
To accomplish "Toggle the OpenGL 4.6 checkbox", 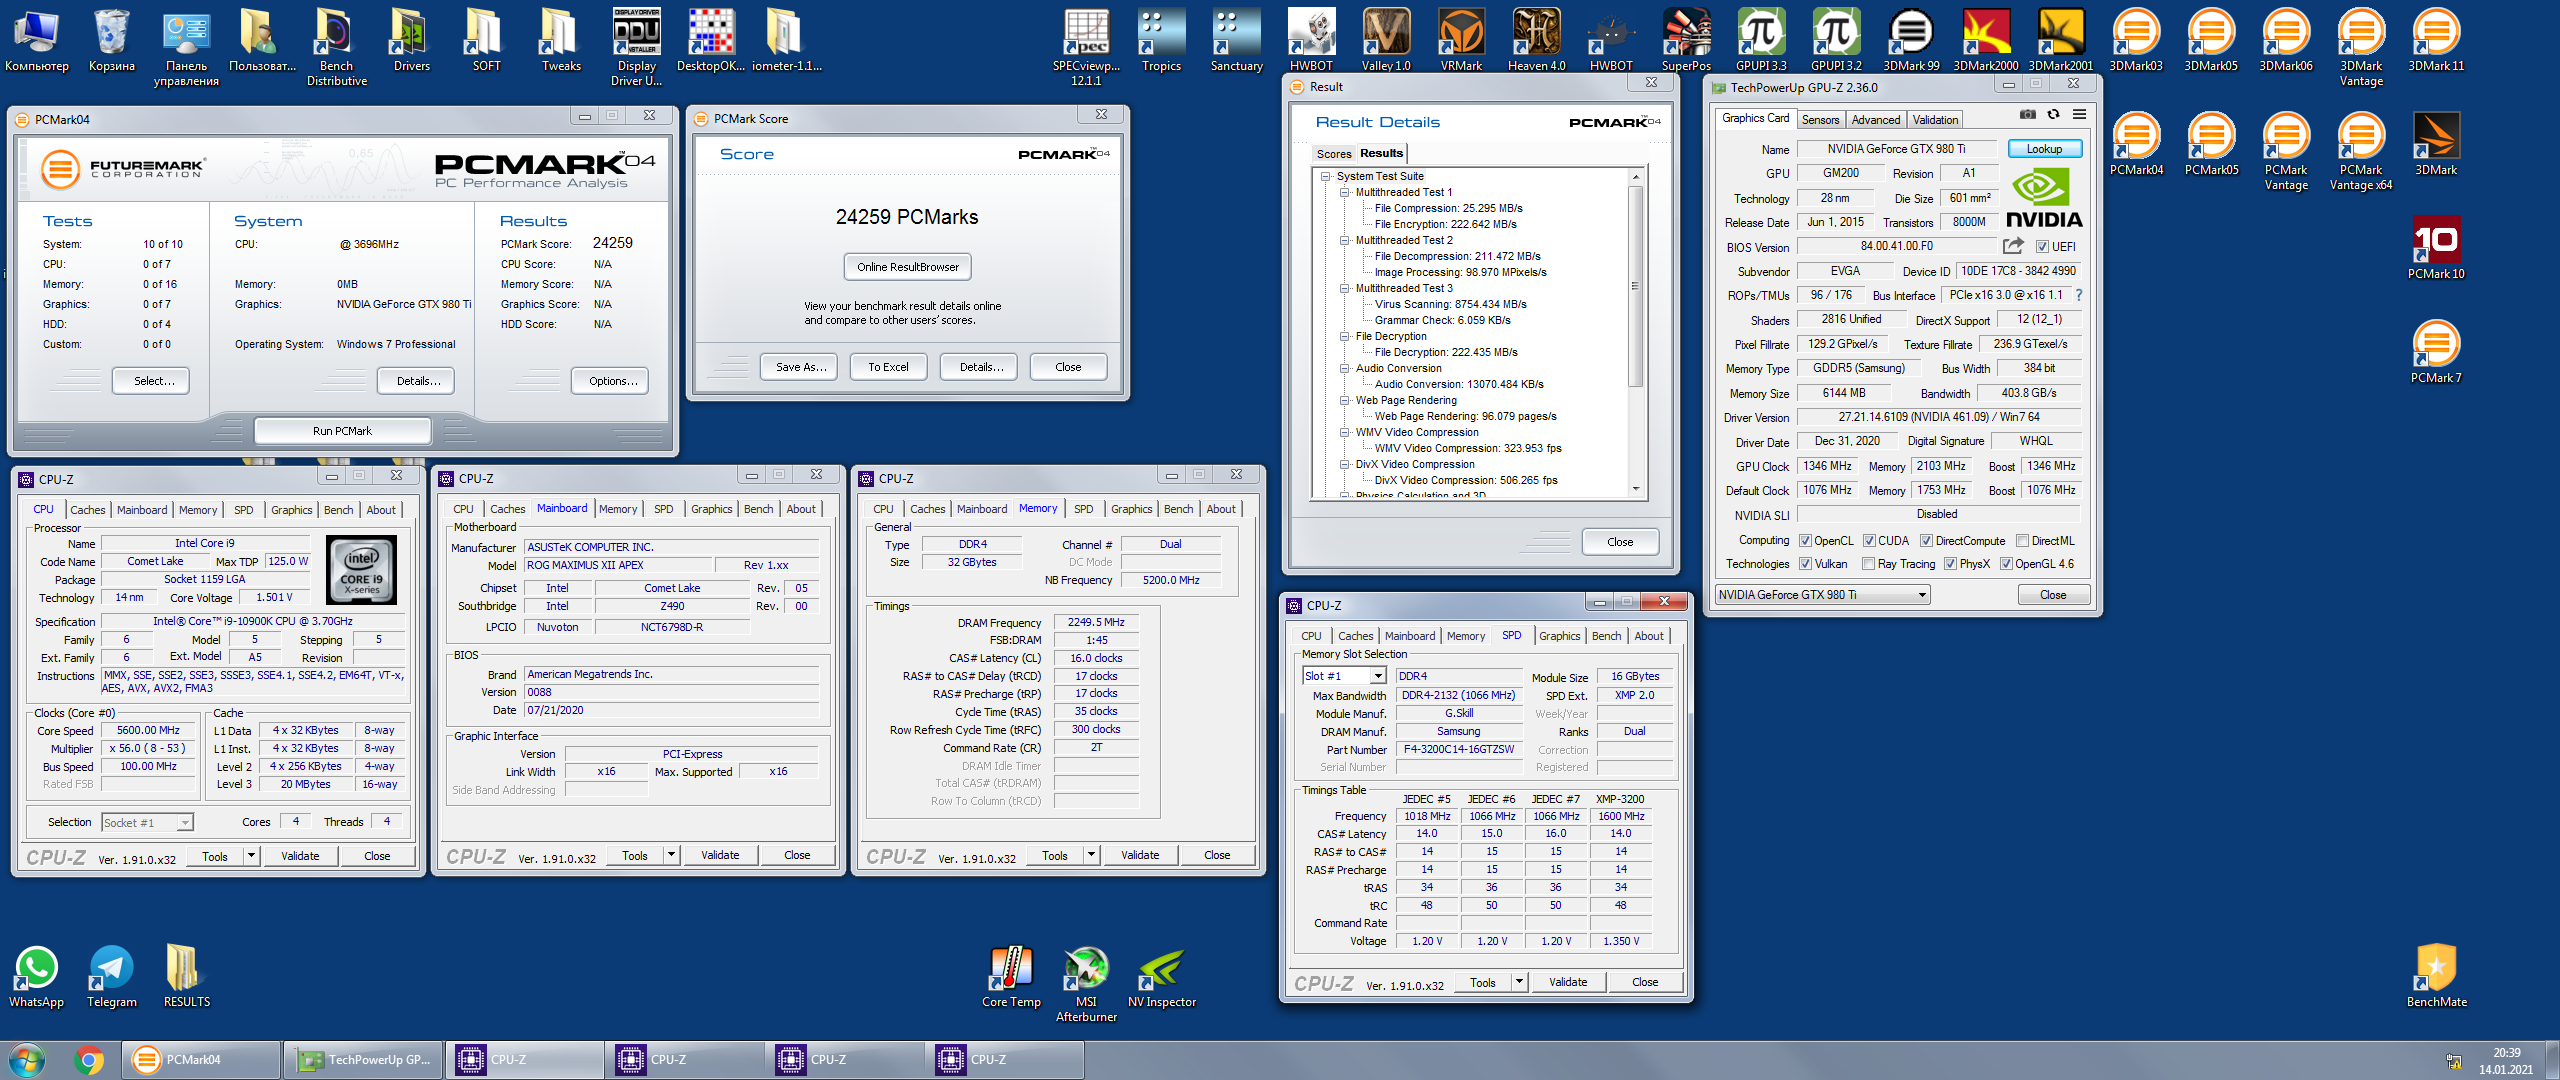I will pyautogui.click(x=2006, y=564).
